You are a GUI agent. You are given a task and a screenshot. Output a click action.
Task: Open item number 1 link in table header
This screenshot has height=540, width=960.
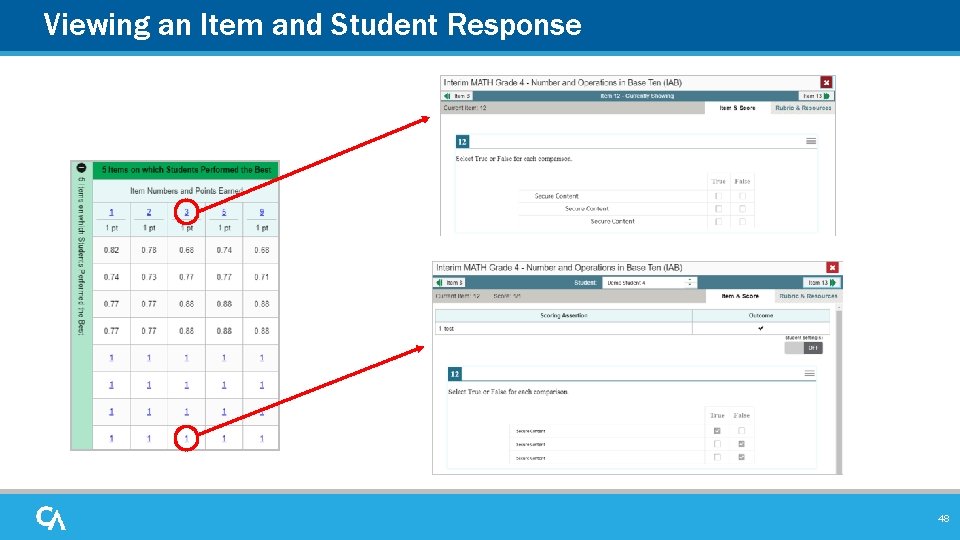(111, 212)
